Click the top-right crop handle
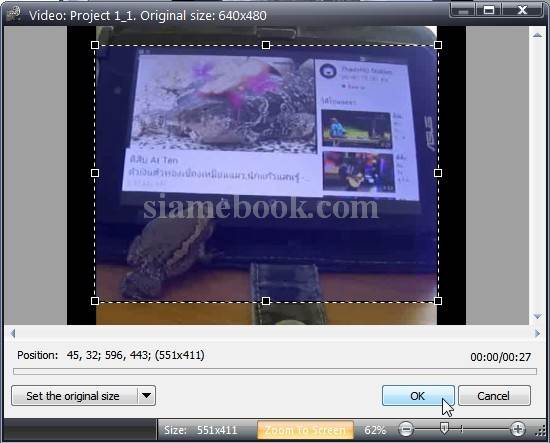The image size is (550, 443). [x=438, y=45]
